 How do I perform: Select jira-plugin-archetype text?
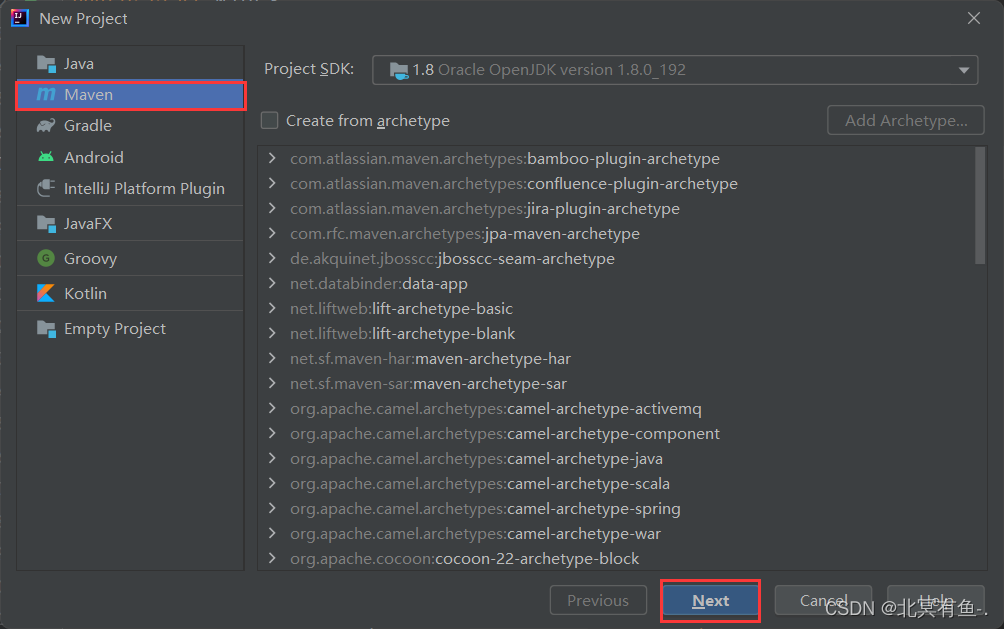(603, 208)
